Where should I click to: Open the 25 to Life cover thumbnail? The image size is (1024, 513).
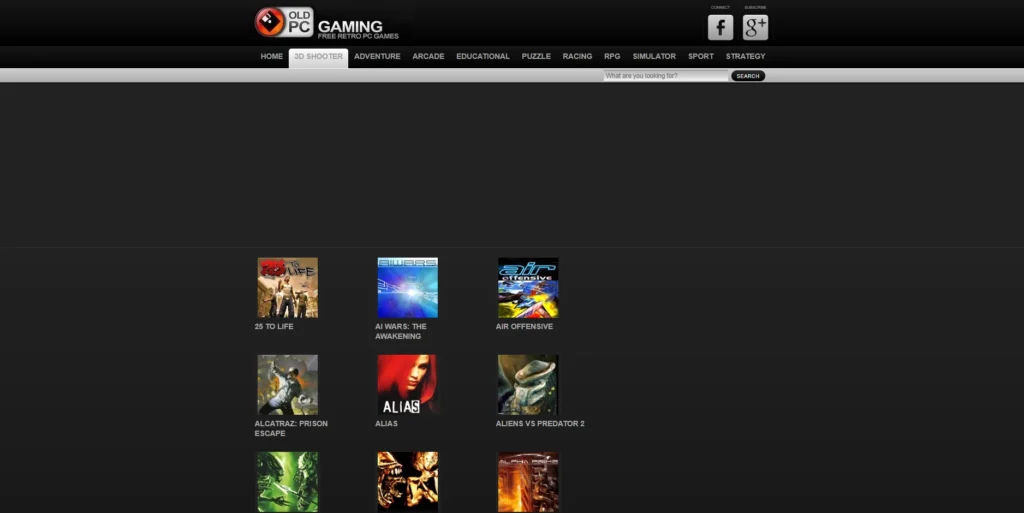point(287,288)
